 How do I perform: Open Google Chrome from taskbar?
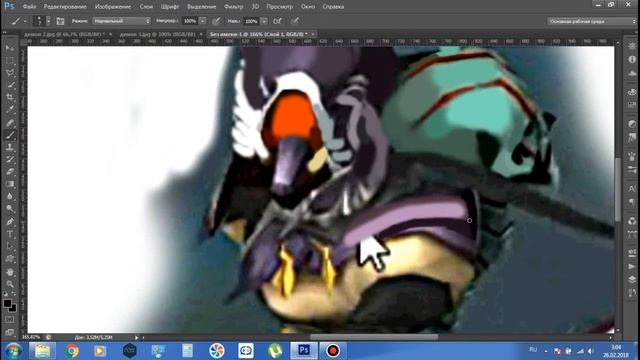click(71, 351)
